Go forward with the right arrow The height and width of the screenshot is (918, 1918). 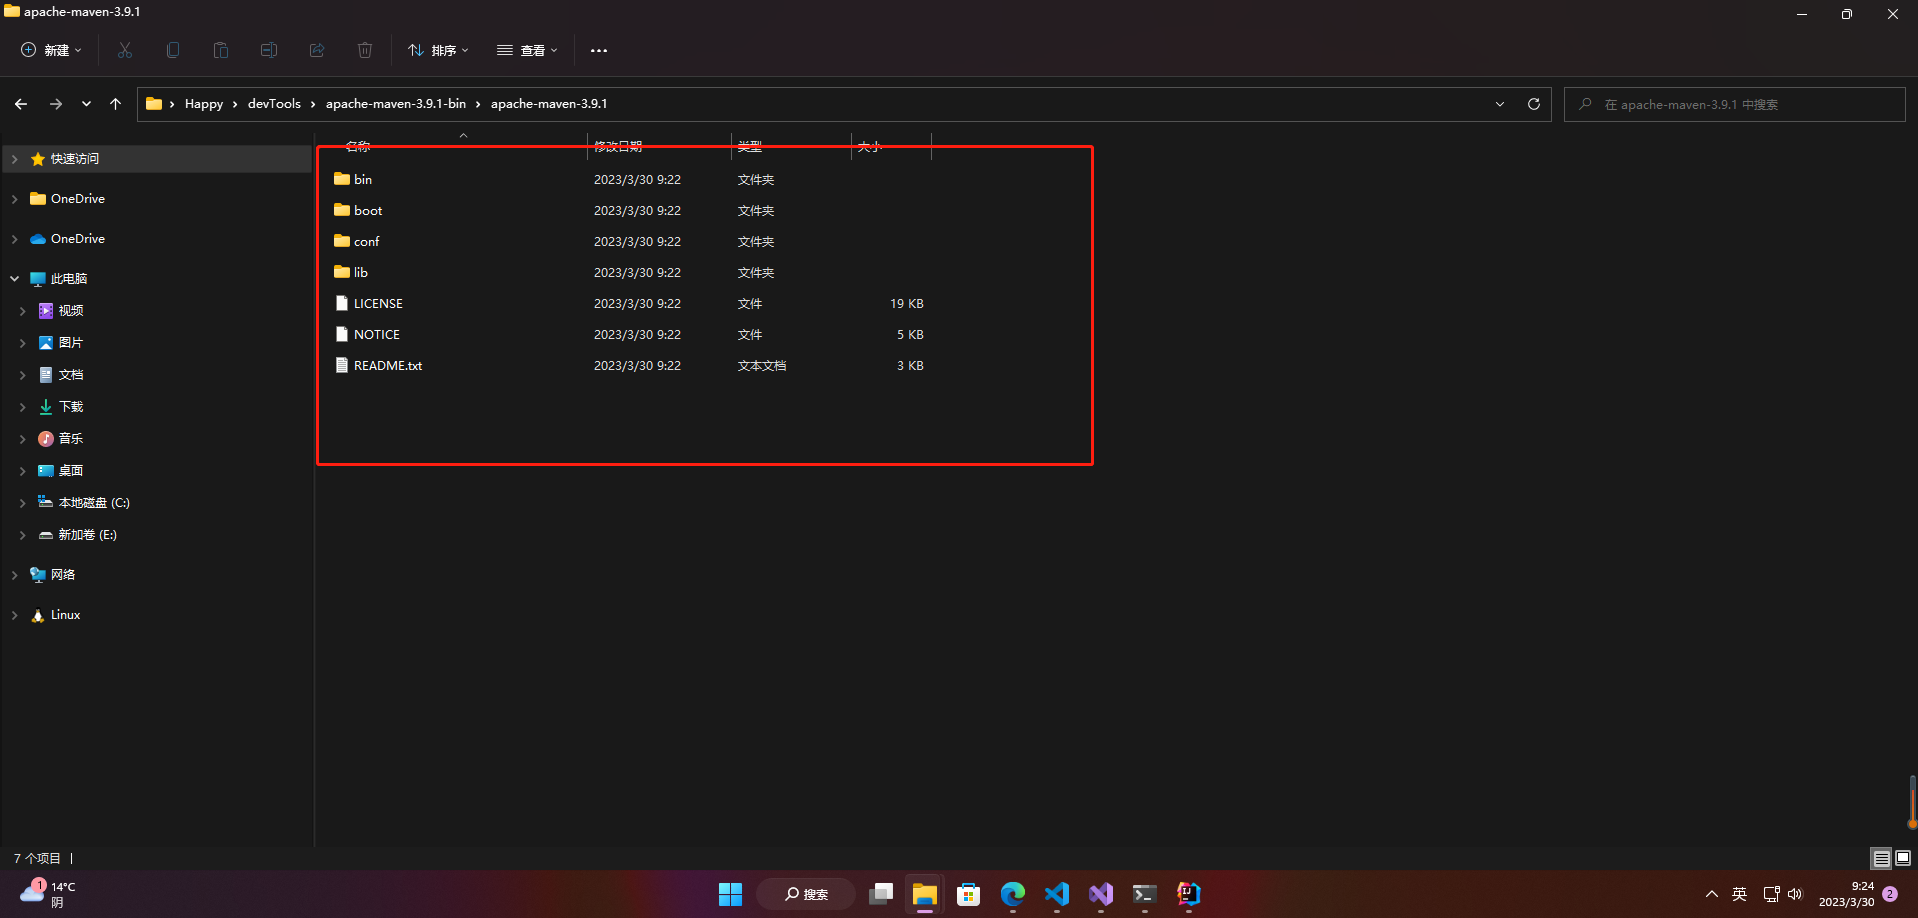56,104
